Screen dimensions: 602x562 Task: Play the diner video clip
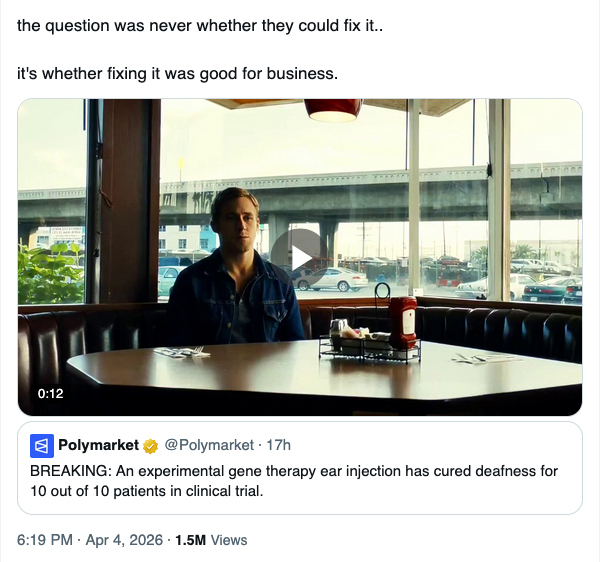tap(300, 257)
